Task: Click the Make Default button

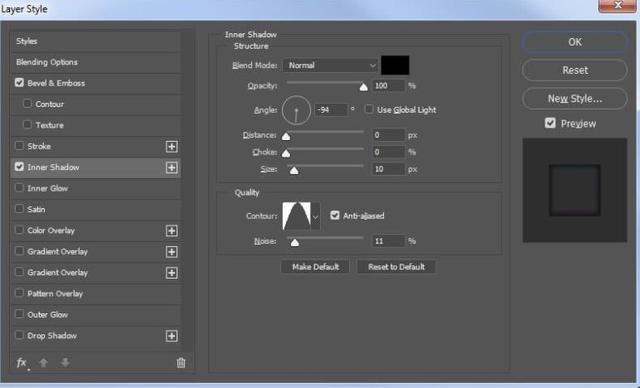Action: 315,267
